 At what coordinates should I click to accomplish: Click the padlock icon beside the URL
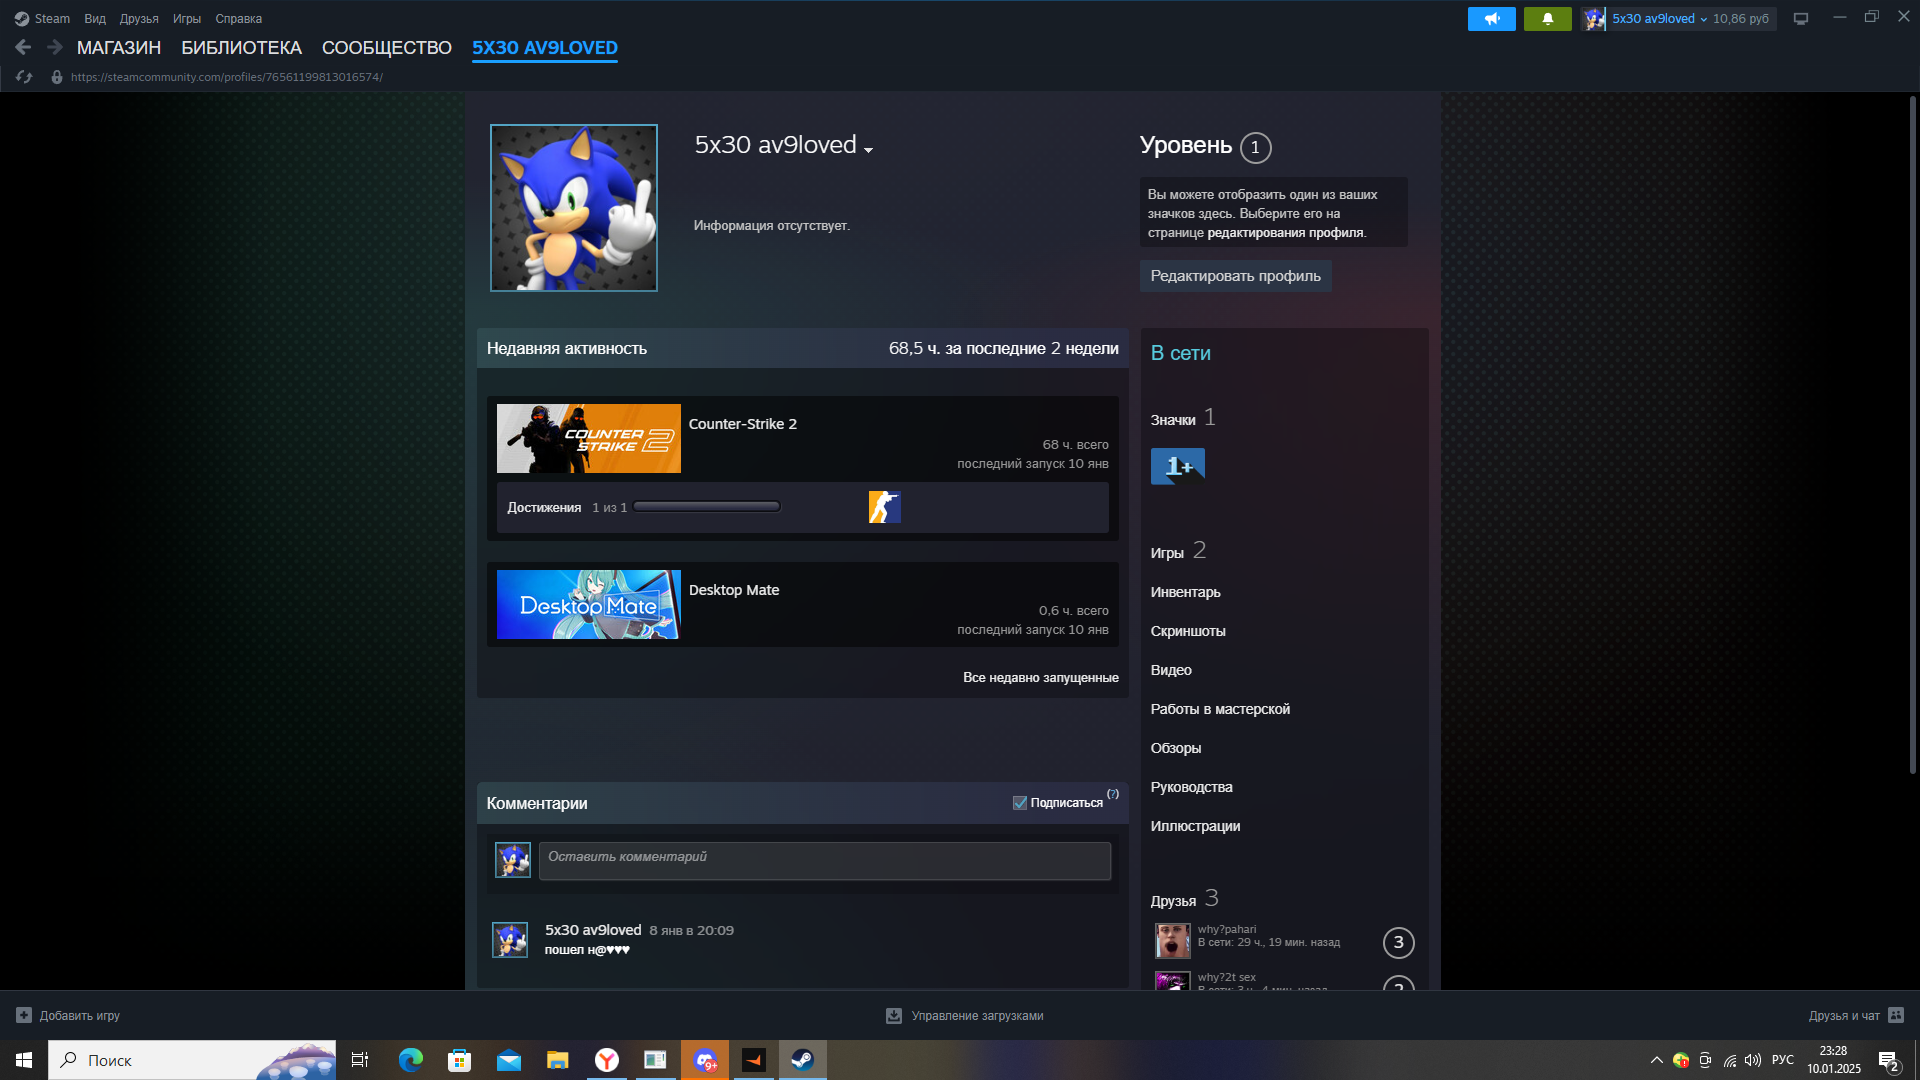pyautogui.click(x=57, y=77)
